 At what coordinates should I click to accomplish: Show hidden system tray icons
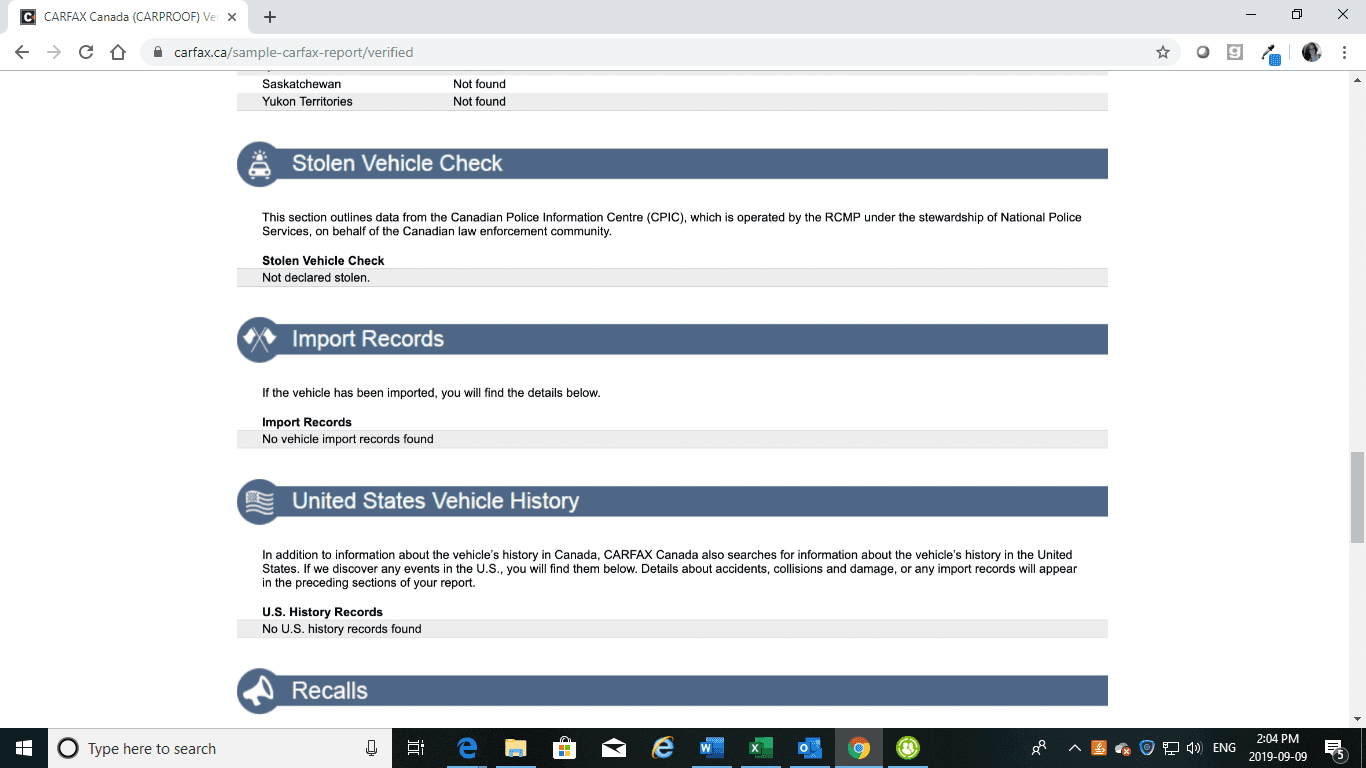tap(1075, 748)
